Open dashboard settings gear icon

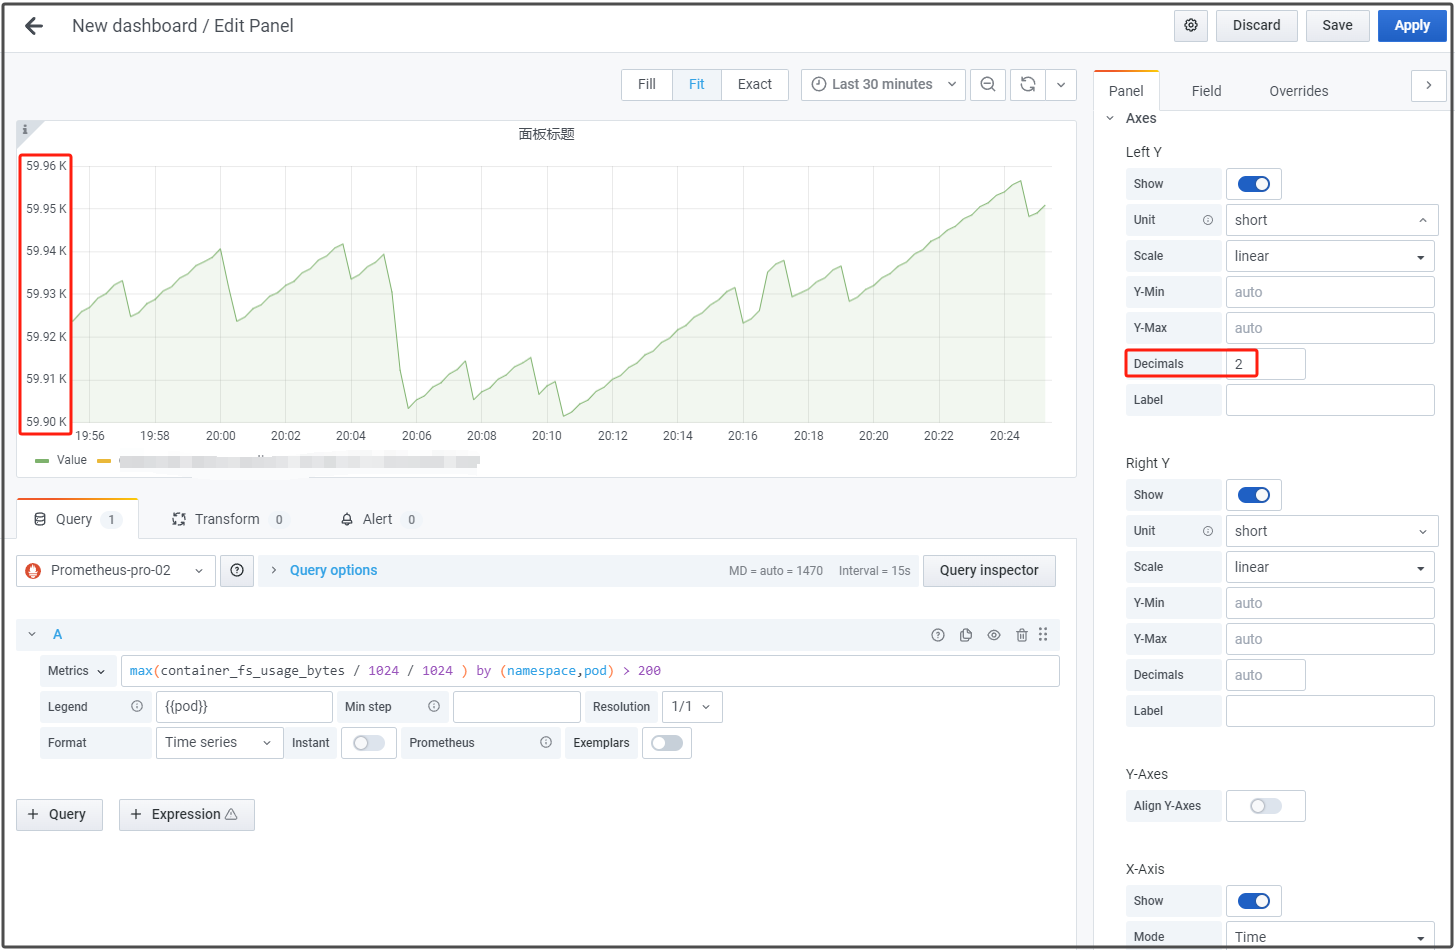1190,26
